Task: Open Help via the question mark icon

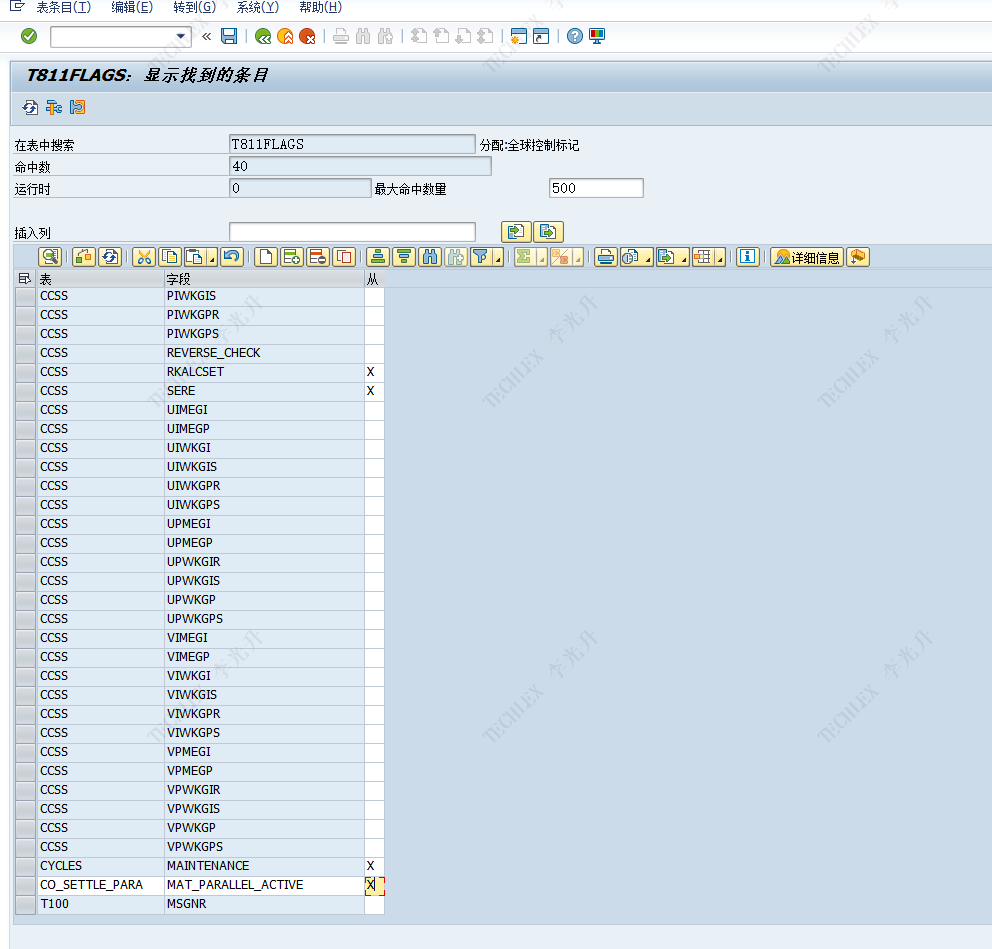Action: [x=574, y=37]
